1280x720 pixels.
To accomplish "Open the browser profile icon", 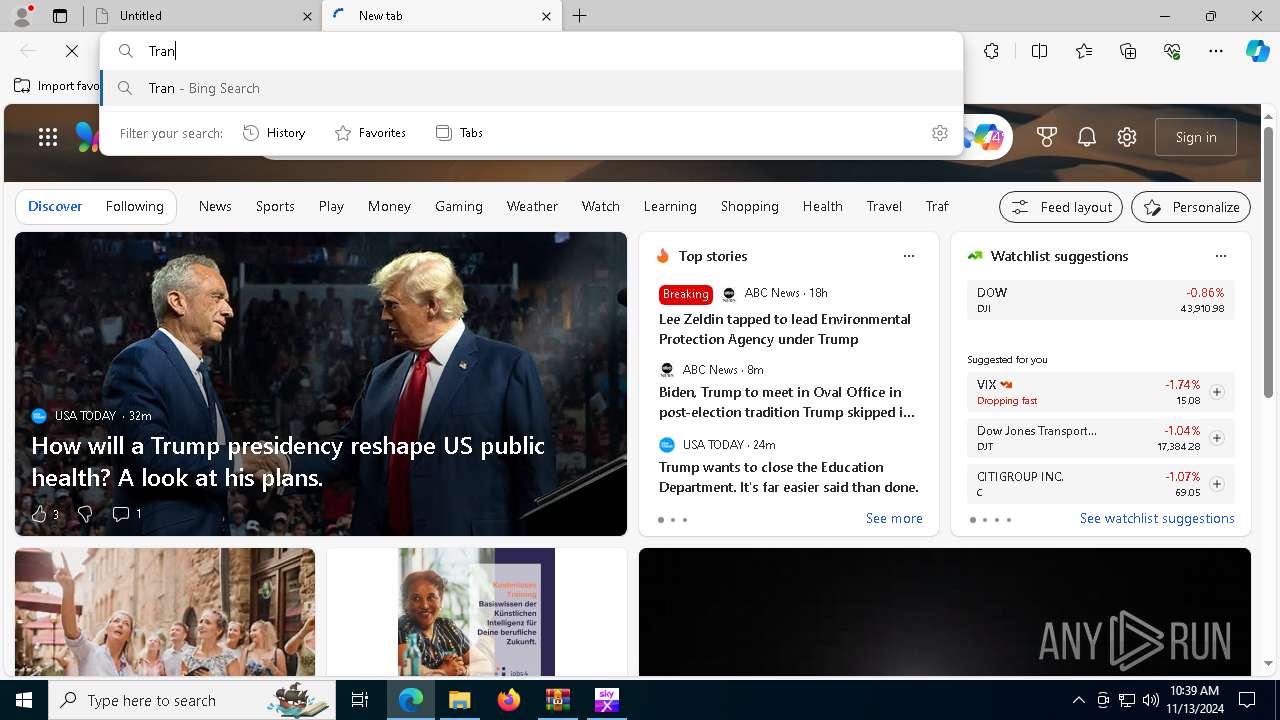I will coord(21,16).
